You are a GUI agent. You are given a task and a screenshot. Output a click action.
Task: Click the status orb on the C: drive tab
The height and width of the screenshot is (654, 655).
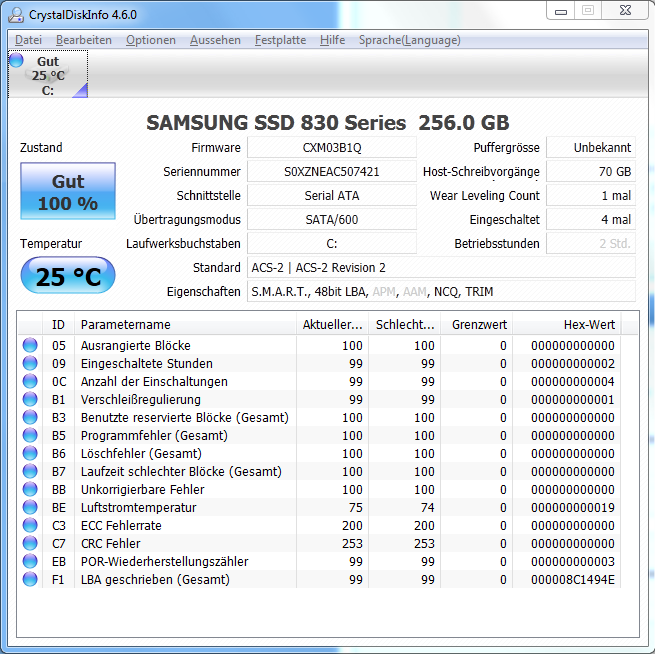click(16, 60)
